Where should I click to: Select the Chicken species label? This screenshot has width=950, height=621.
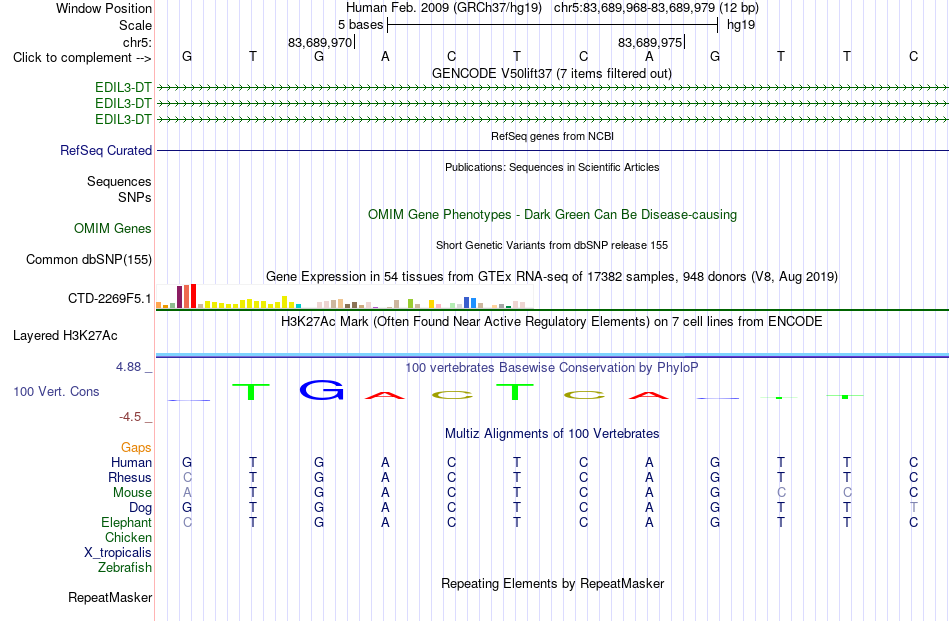[x=128, y=537]
